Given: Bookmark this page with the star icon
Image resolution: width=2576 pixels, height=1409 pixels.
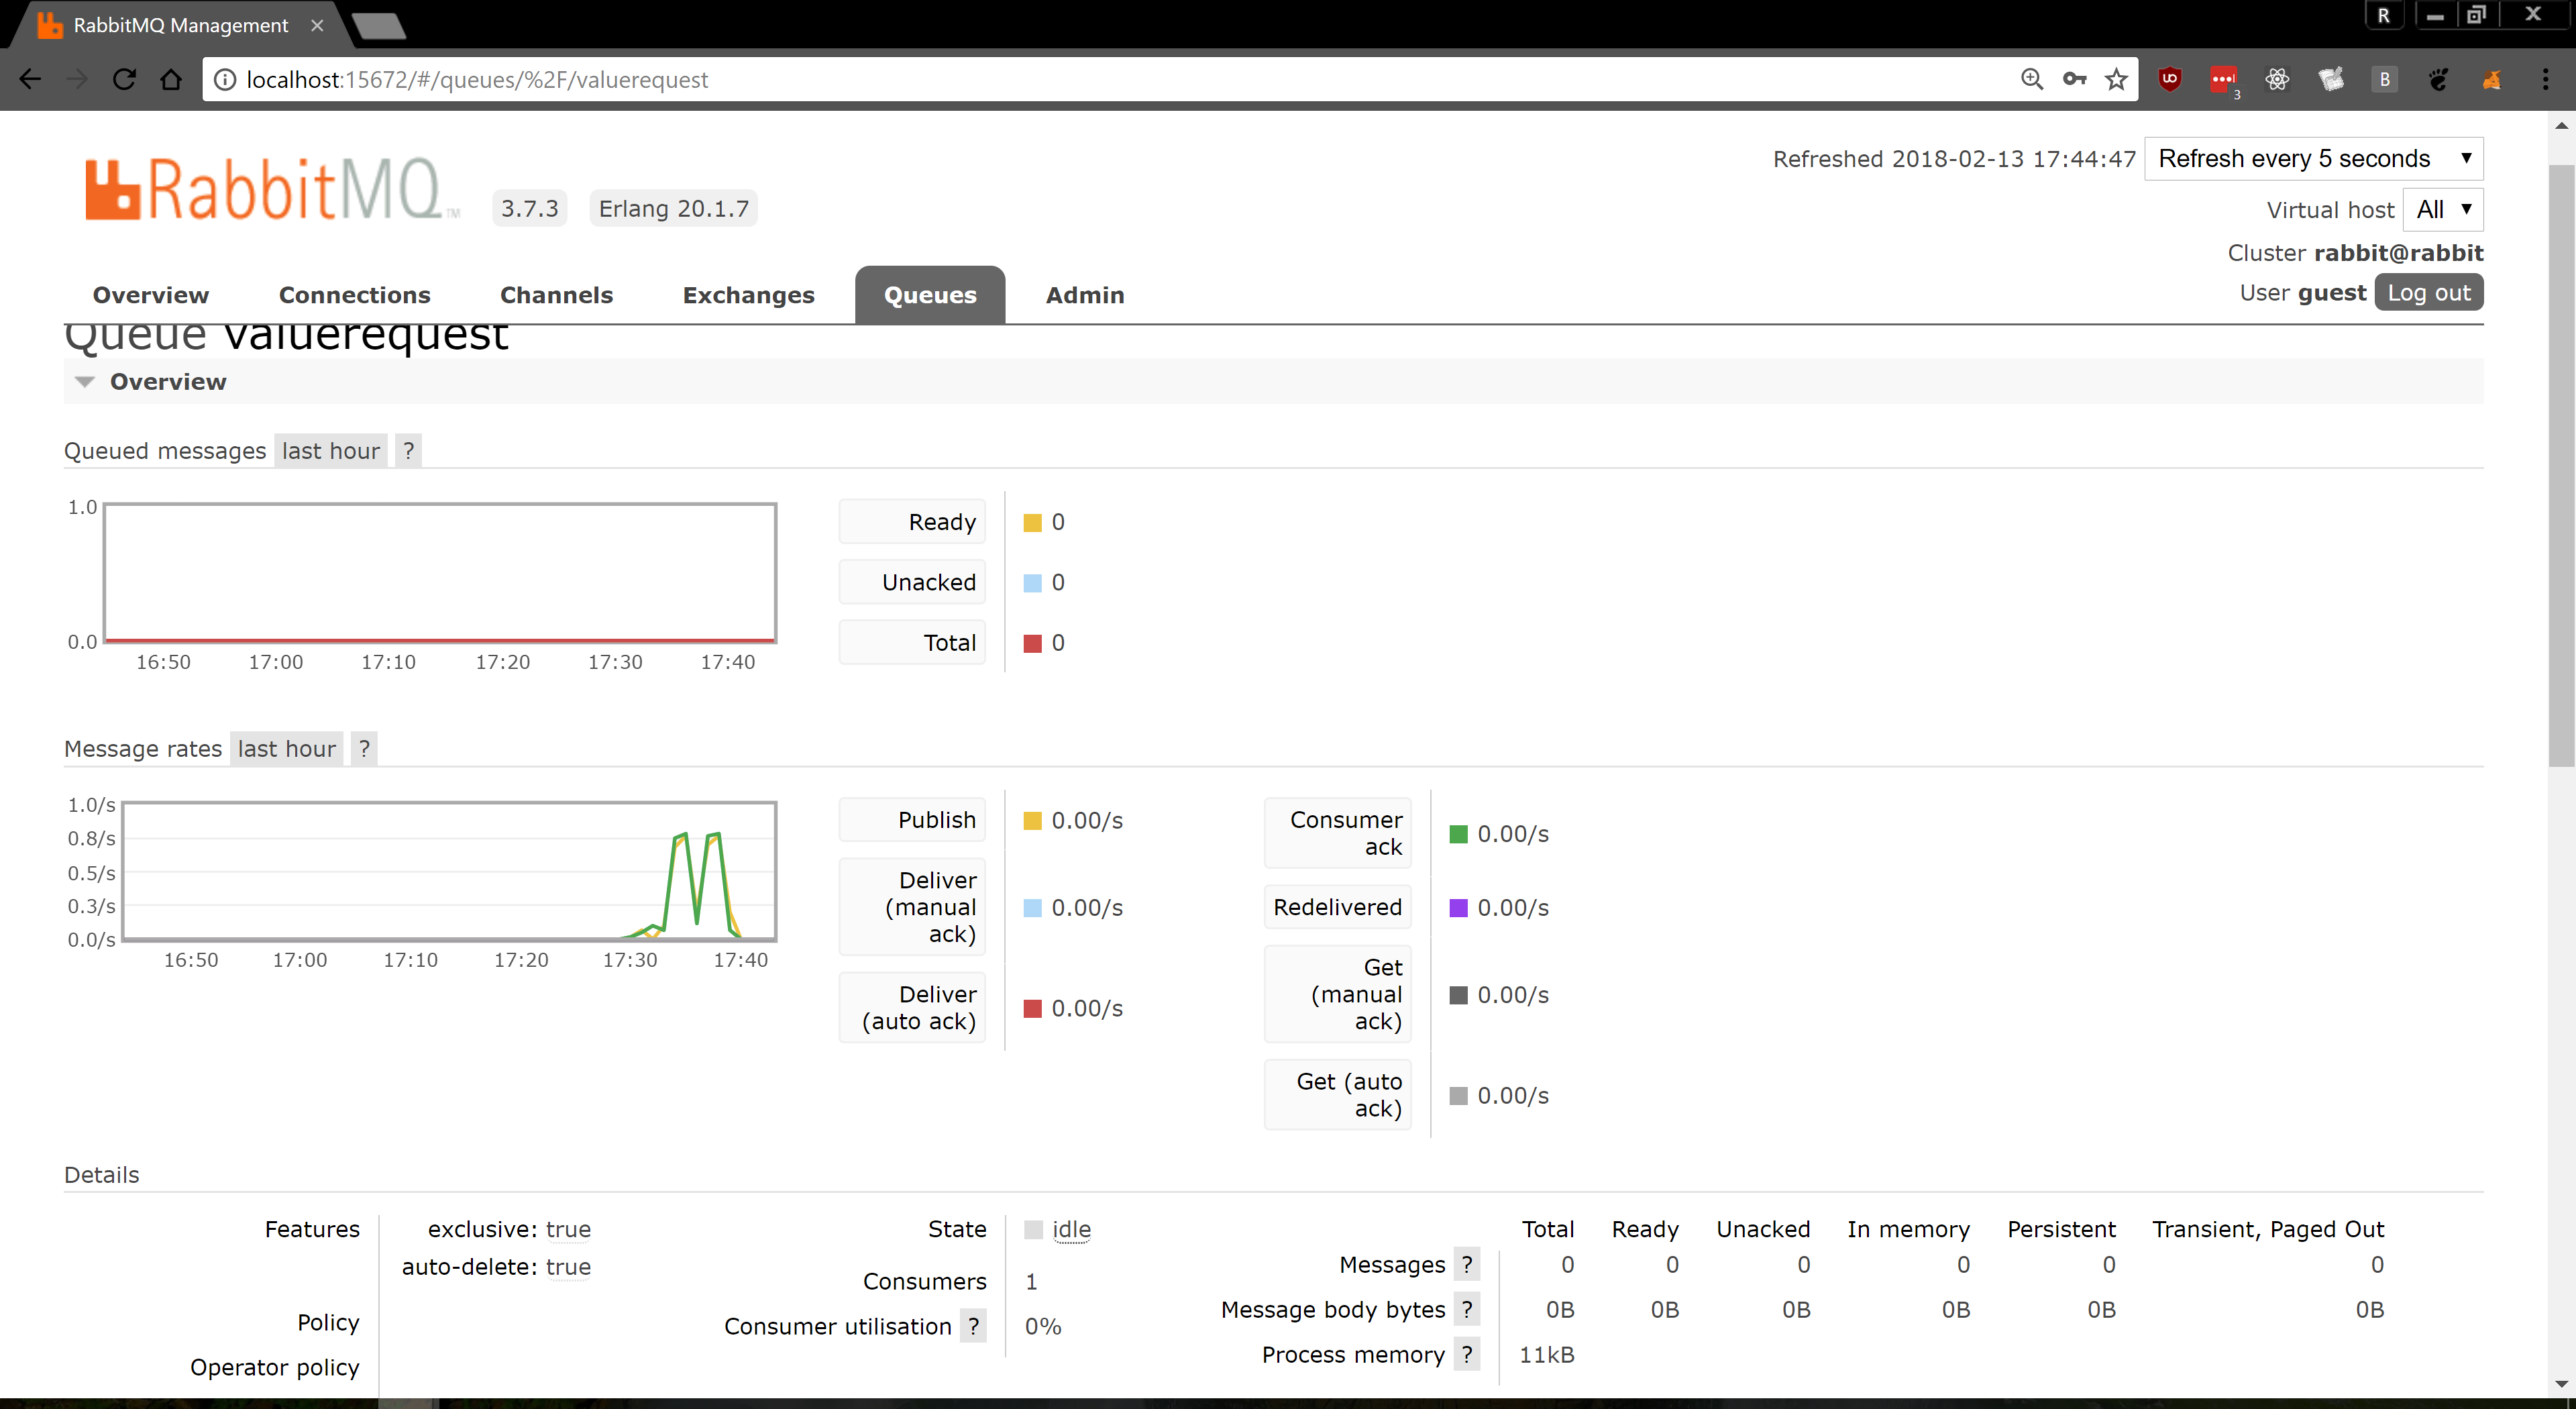Looking at the screenshot, I should (2117, 79).
